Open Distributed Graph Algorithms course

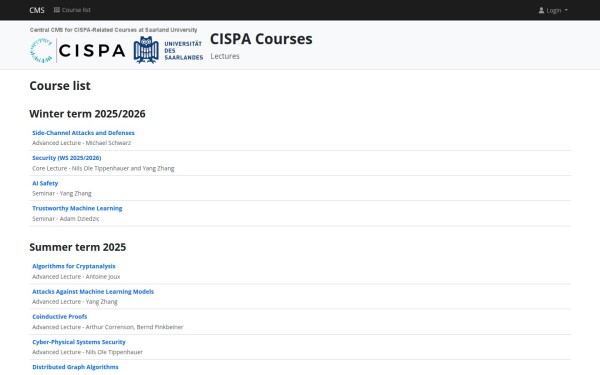point(75,367)
